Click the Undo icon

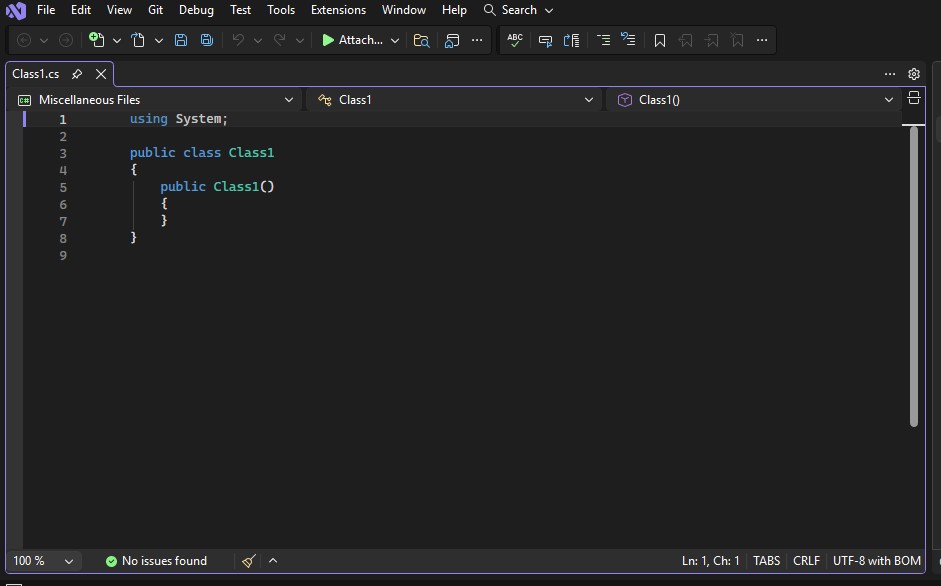pyautogui.click(x=239, y=40)
